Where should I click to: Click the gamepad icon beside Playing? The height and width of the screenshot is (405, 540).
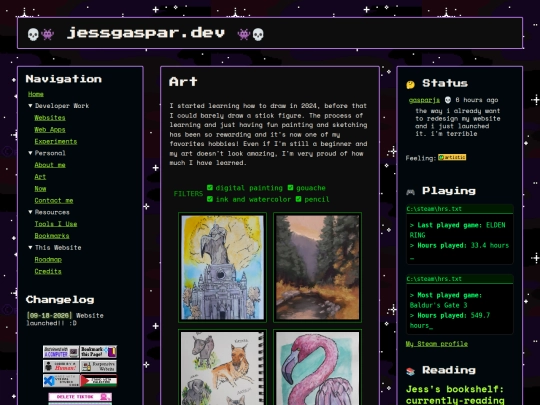click(x=410, y=192)
